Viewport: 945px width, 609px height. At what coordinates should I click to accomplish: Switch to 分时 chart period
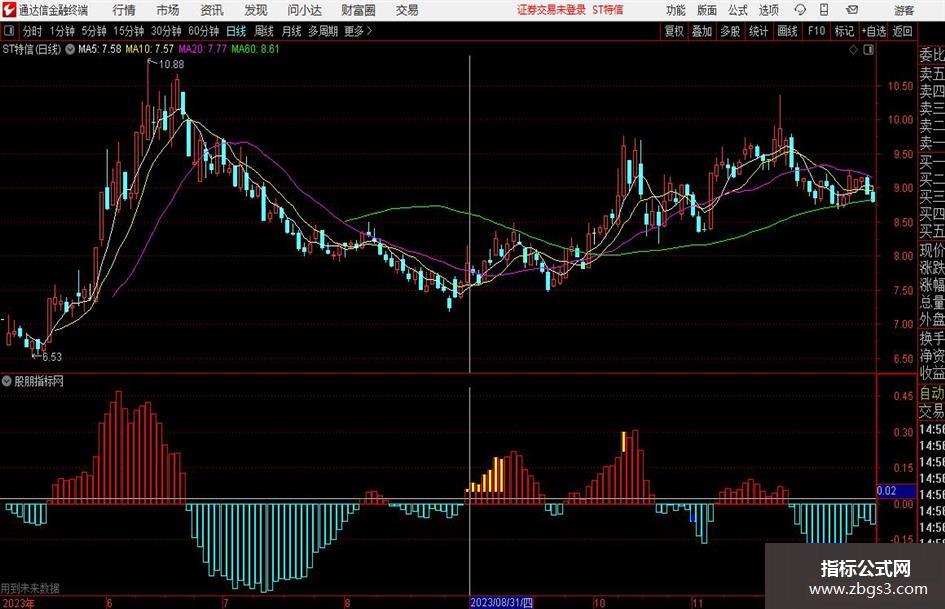click(33, 31)
